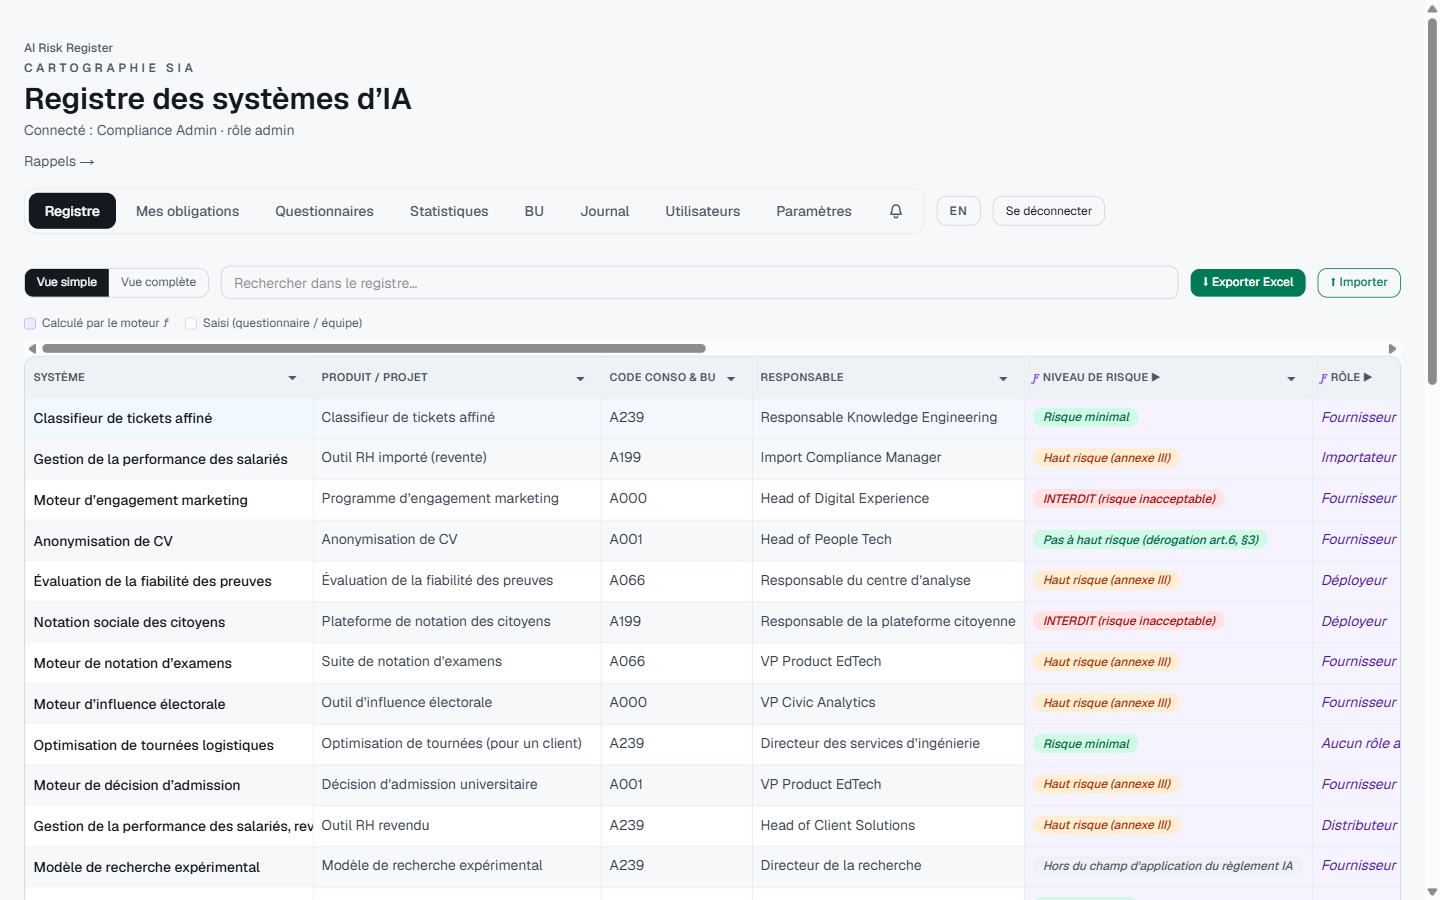Click the 'Importateur' role cell
This screenshot has width=1440, height=900.
pyautogui.click(x=1359, y=458)
